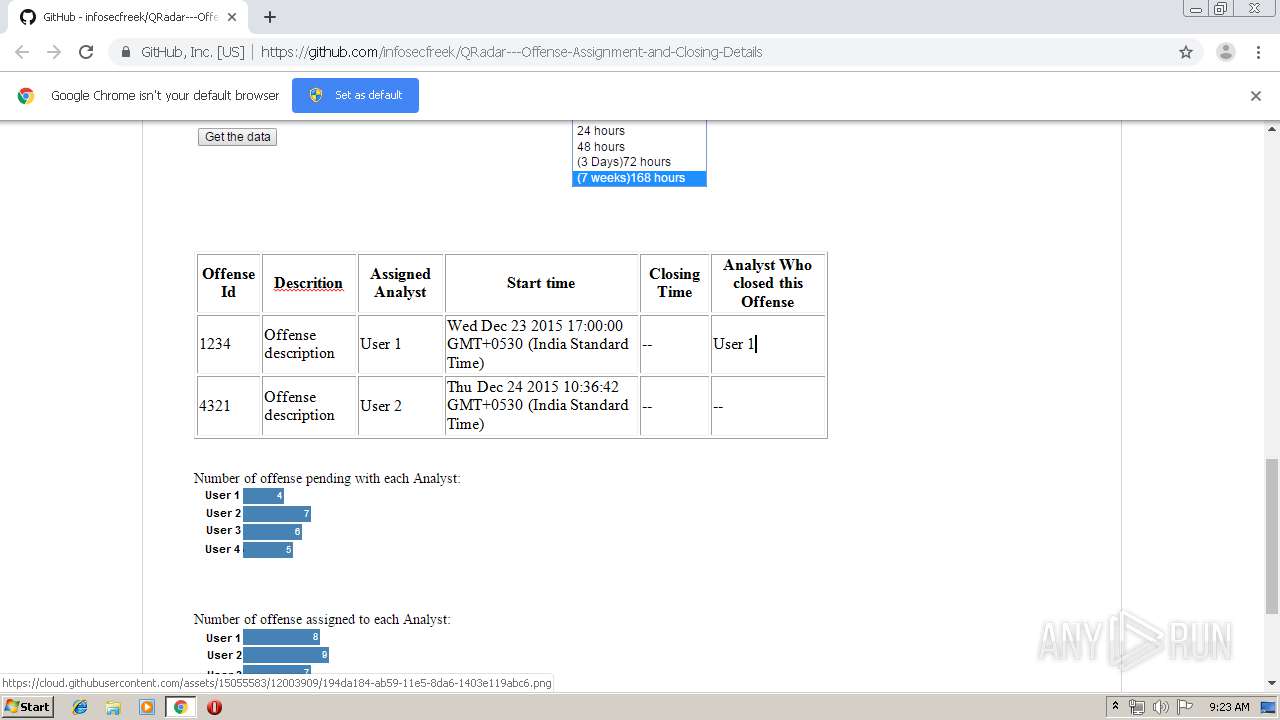Click Closing Time column header
The image size is (1280, 720).
click(674, 283)
